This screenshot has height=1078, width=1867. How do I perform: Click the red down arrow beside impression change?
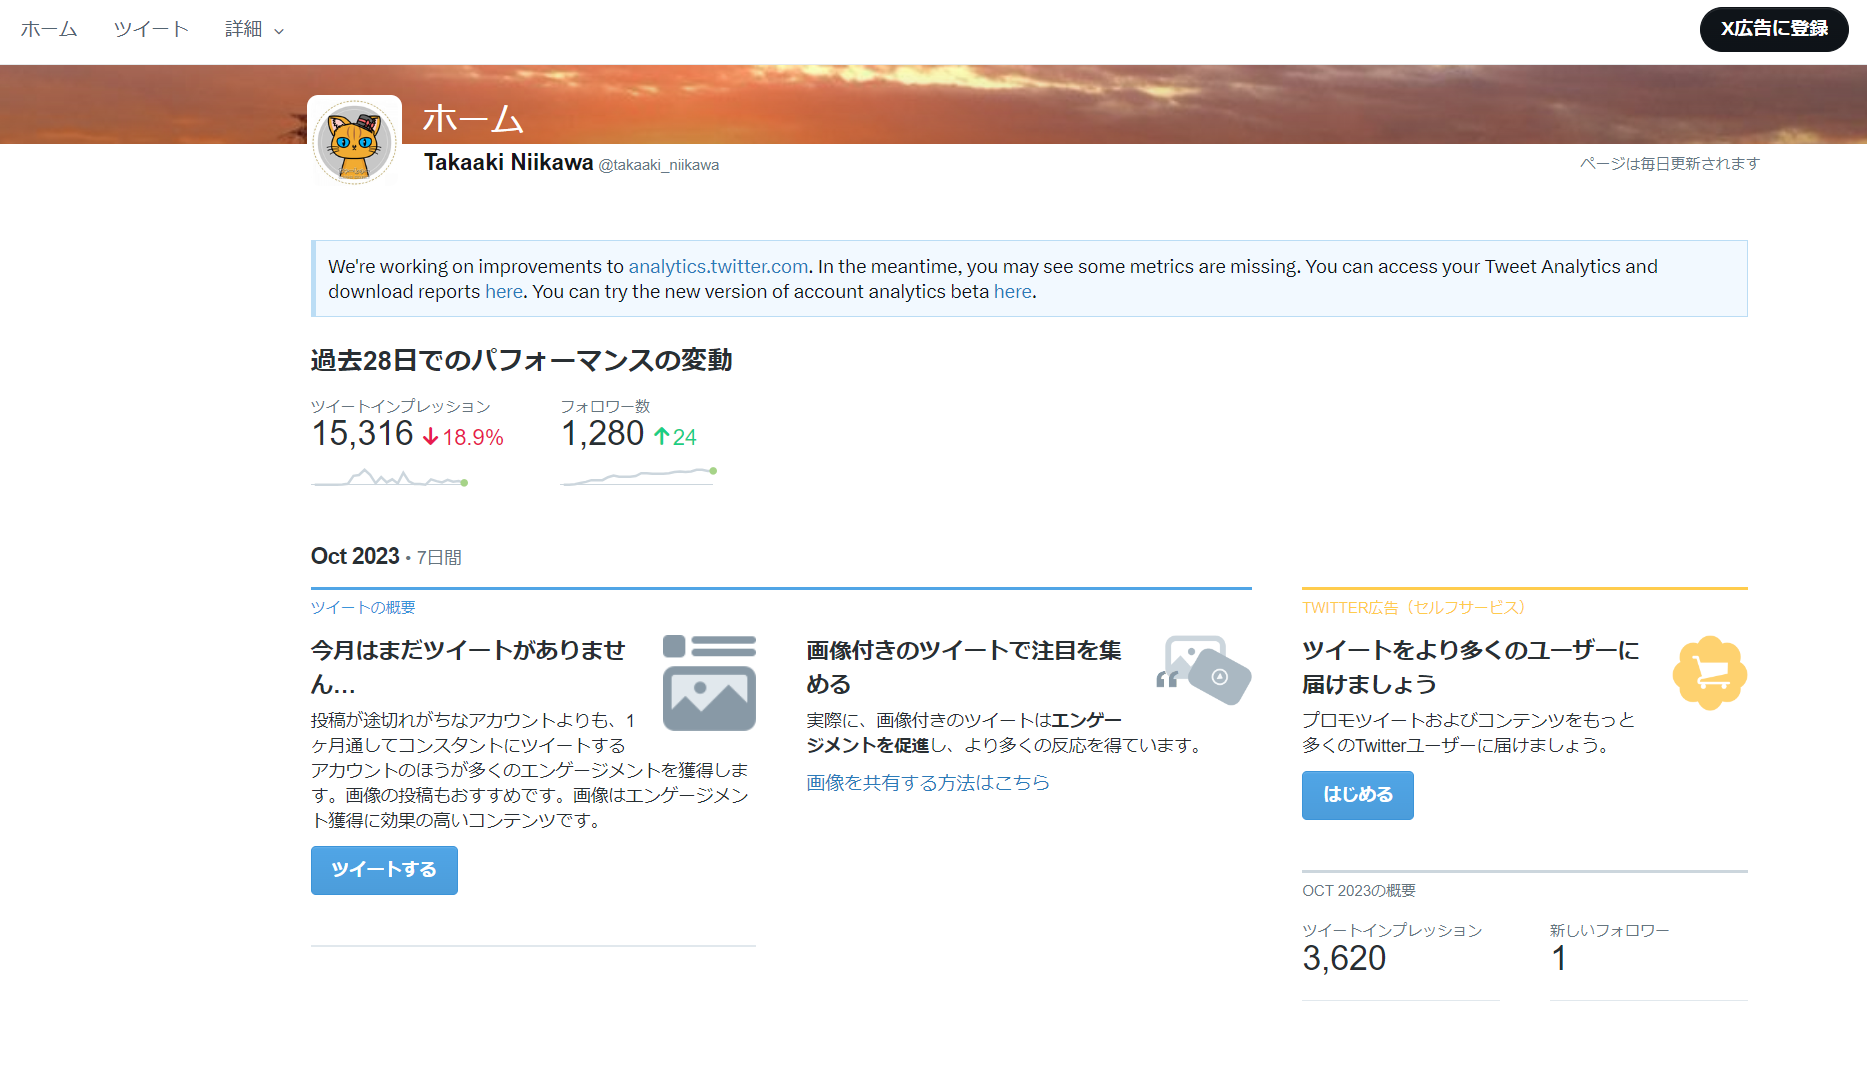[430, 436]
